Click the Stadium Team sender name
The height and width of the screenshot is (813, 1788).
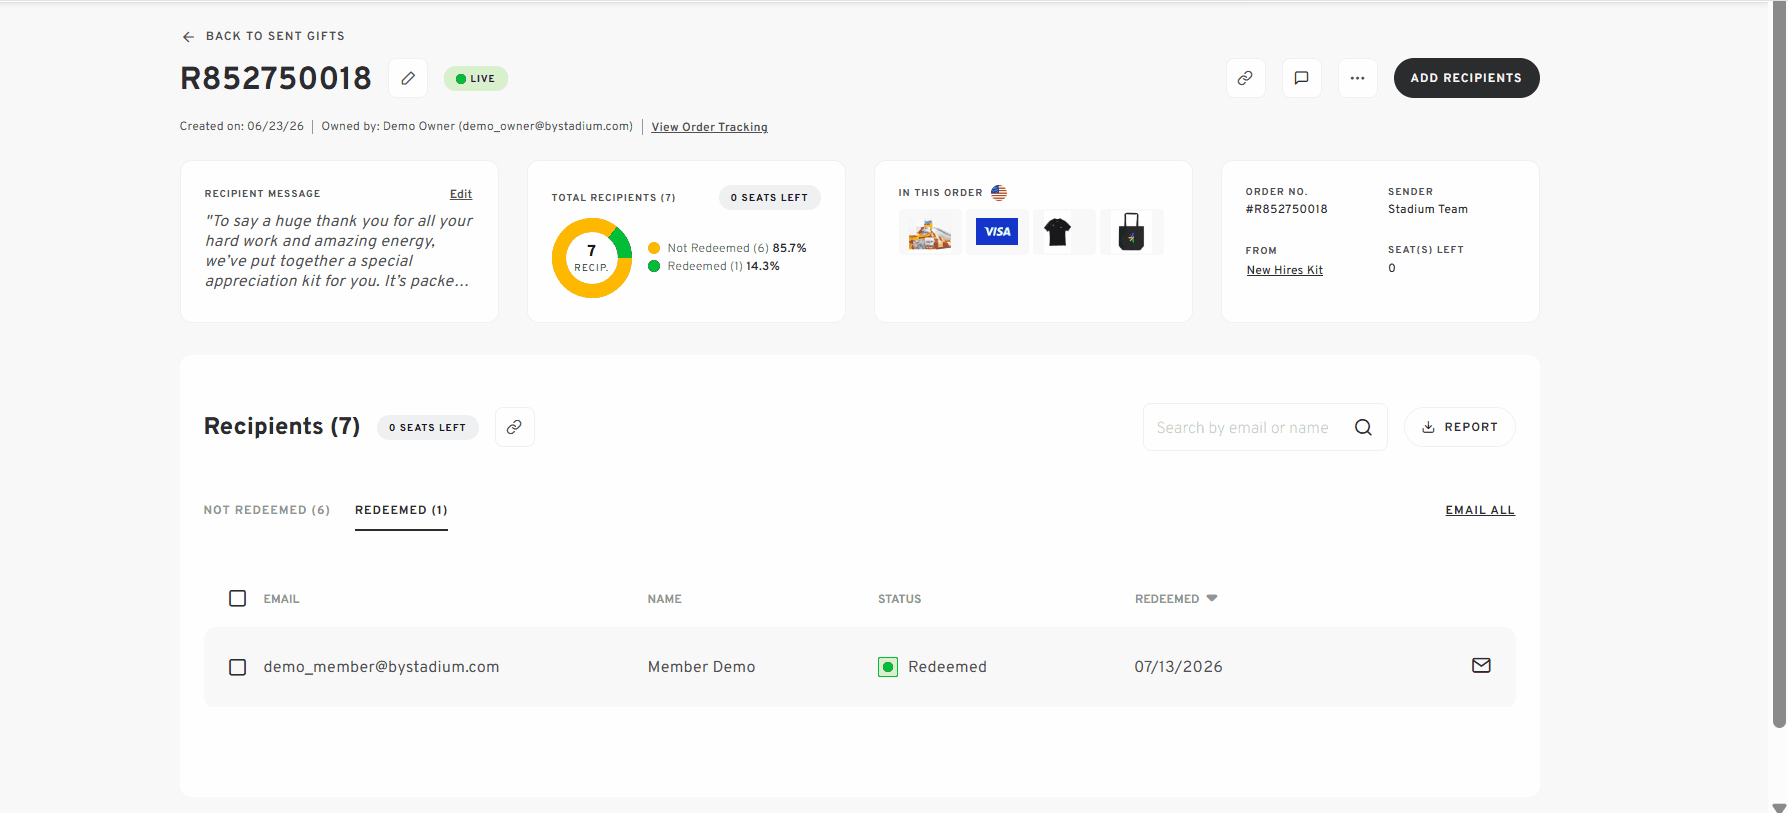point(1427,209)
